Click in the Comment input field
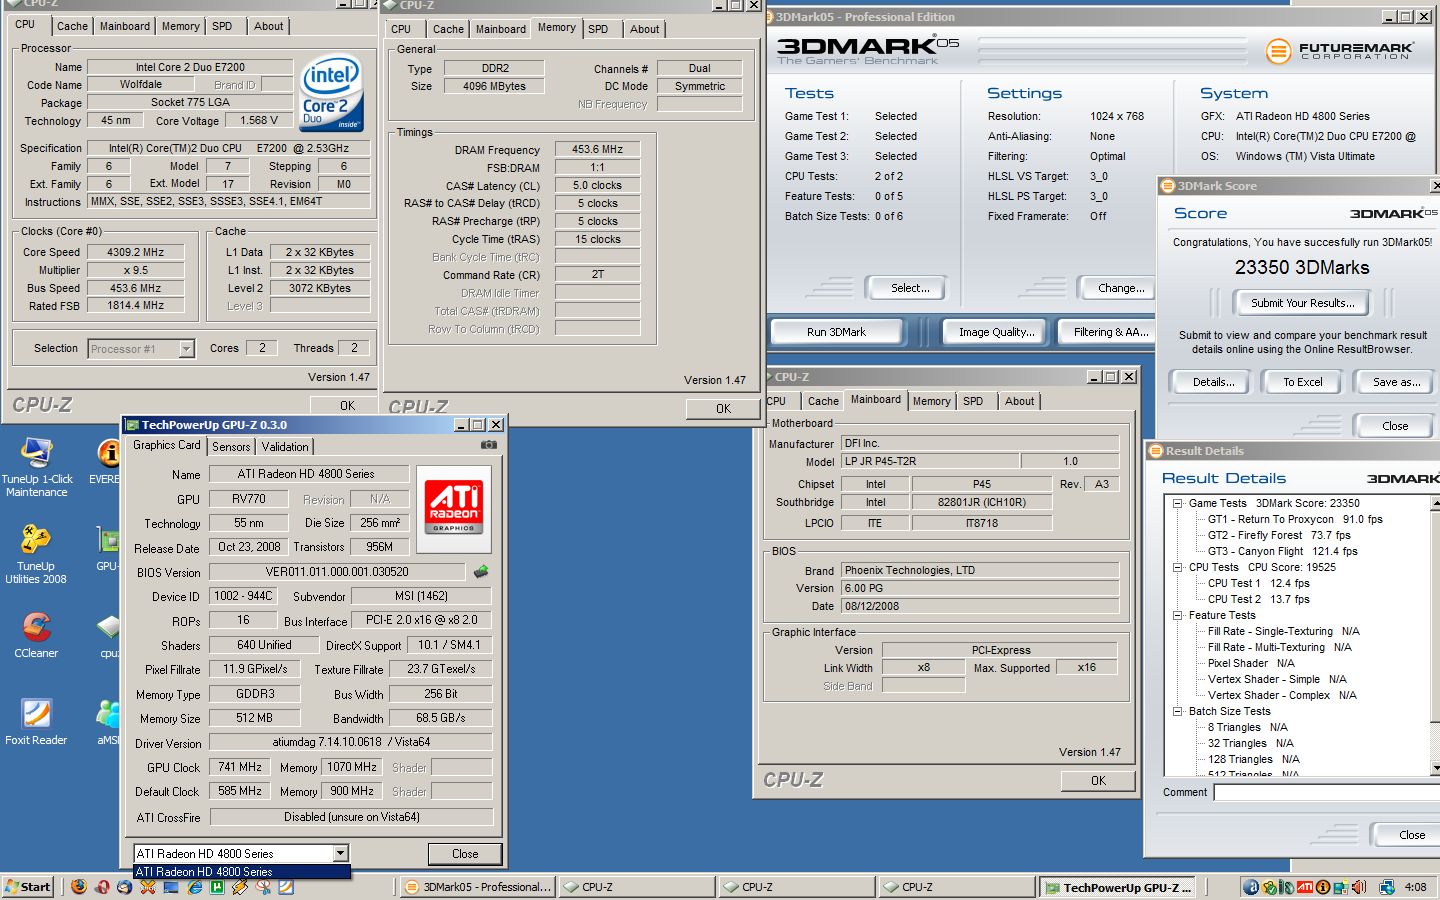This screenshot has width=1440, height=900. 1326,792
